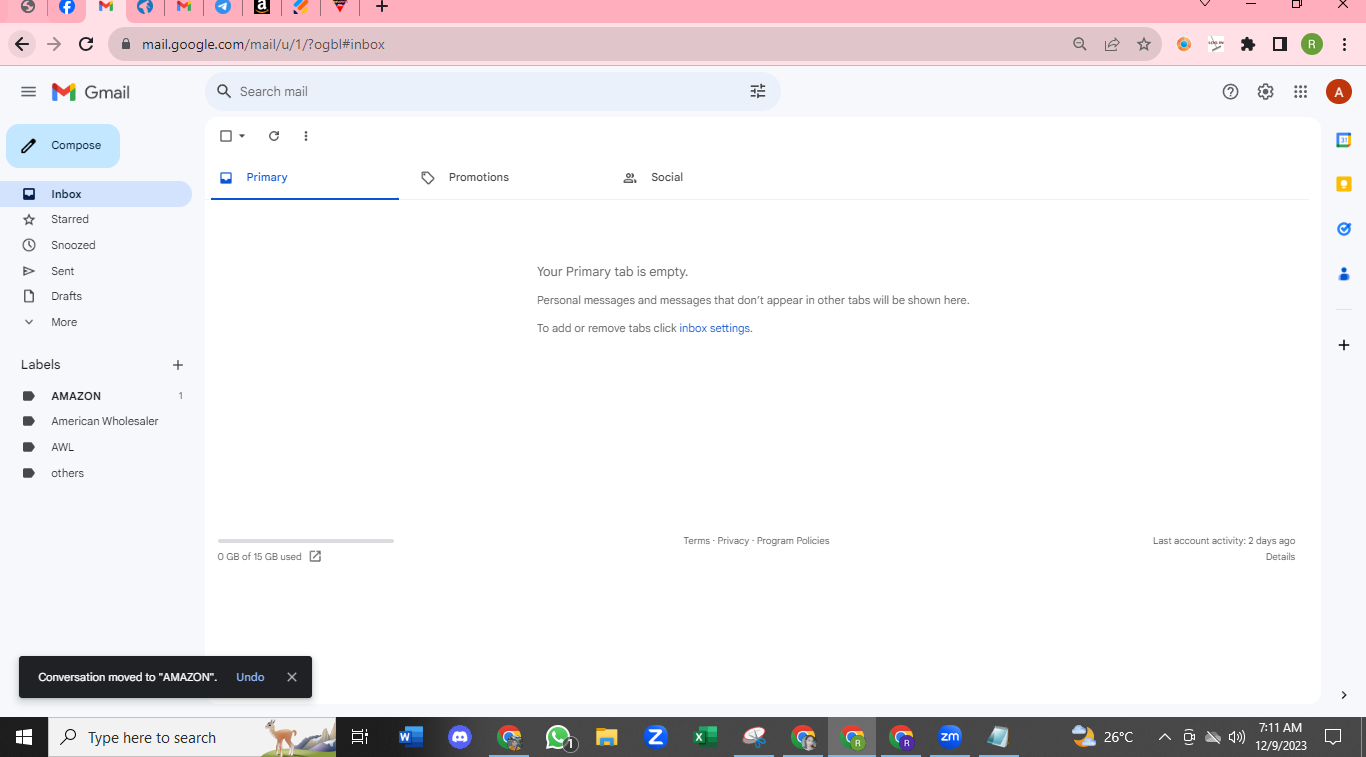Image resolution: width=1366 pixels, height=757 pixels.
Task: Create a new label with the plus icon
Action: coord(178,365)
